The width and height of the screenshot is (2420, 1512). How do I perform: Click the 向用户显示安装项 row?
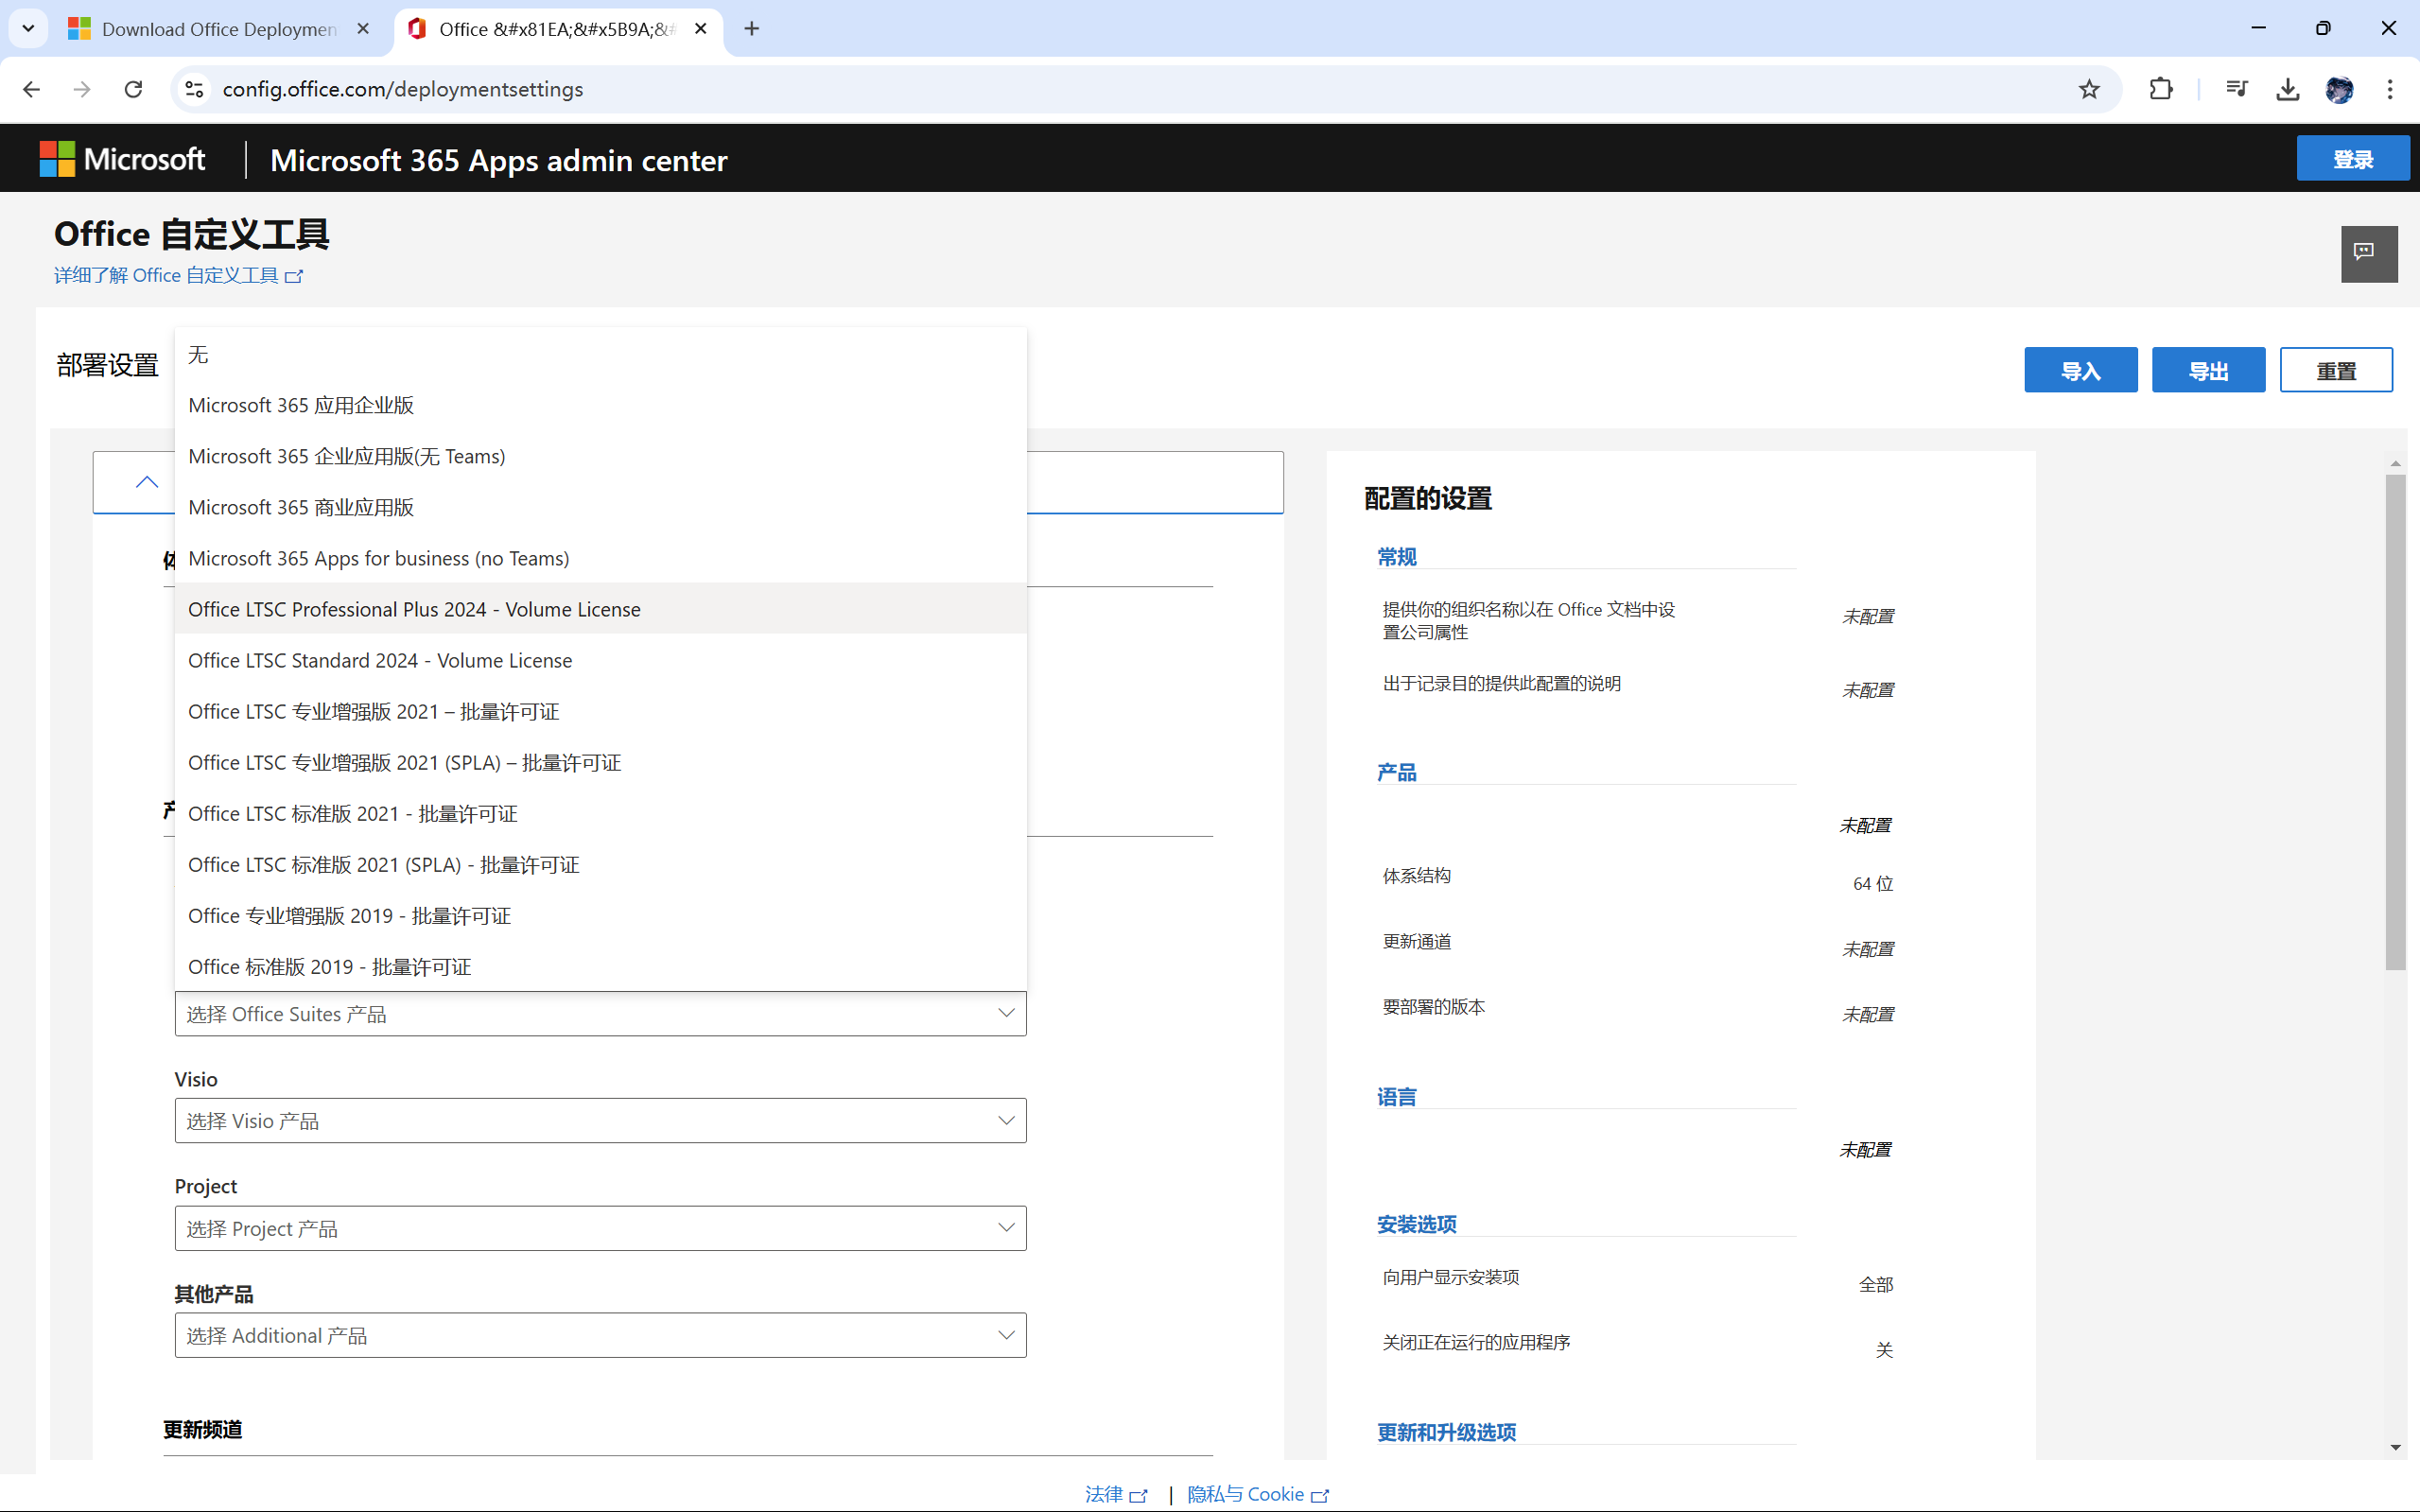[x=1638, y=1280]
